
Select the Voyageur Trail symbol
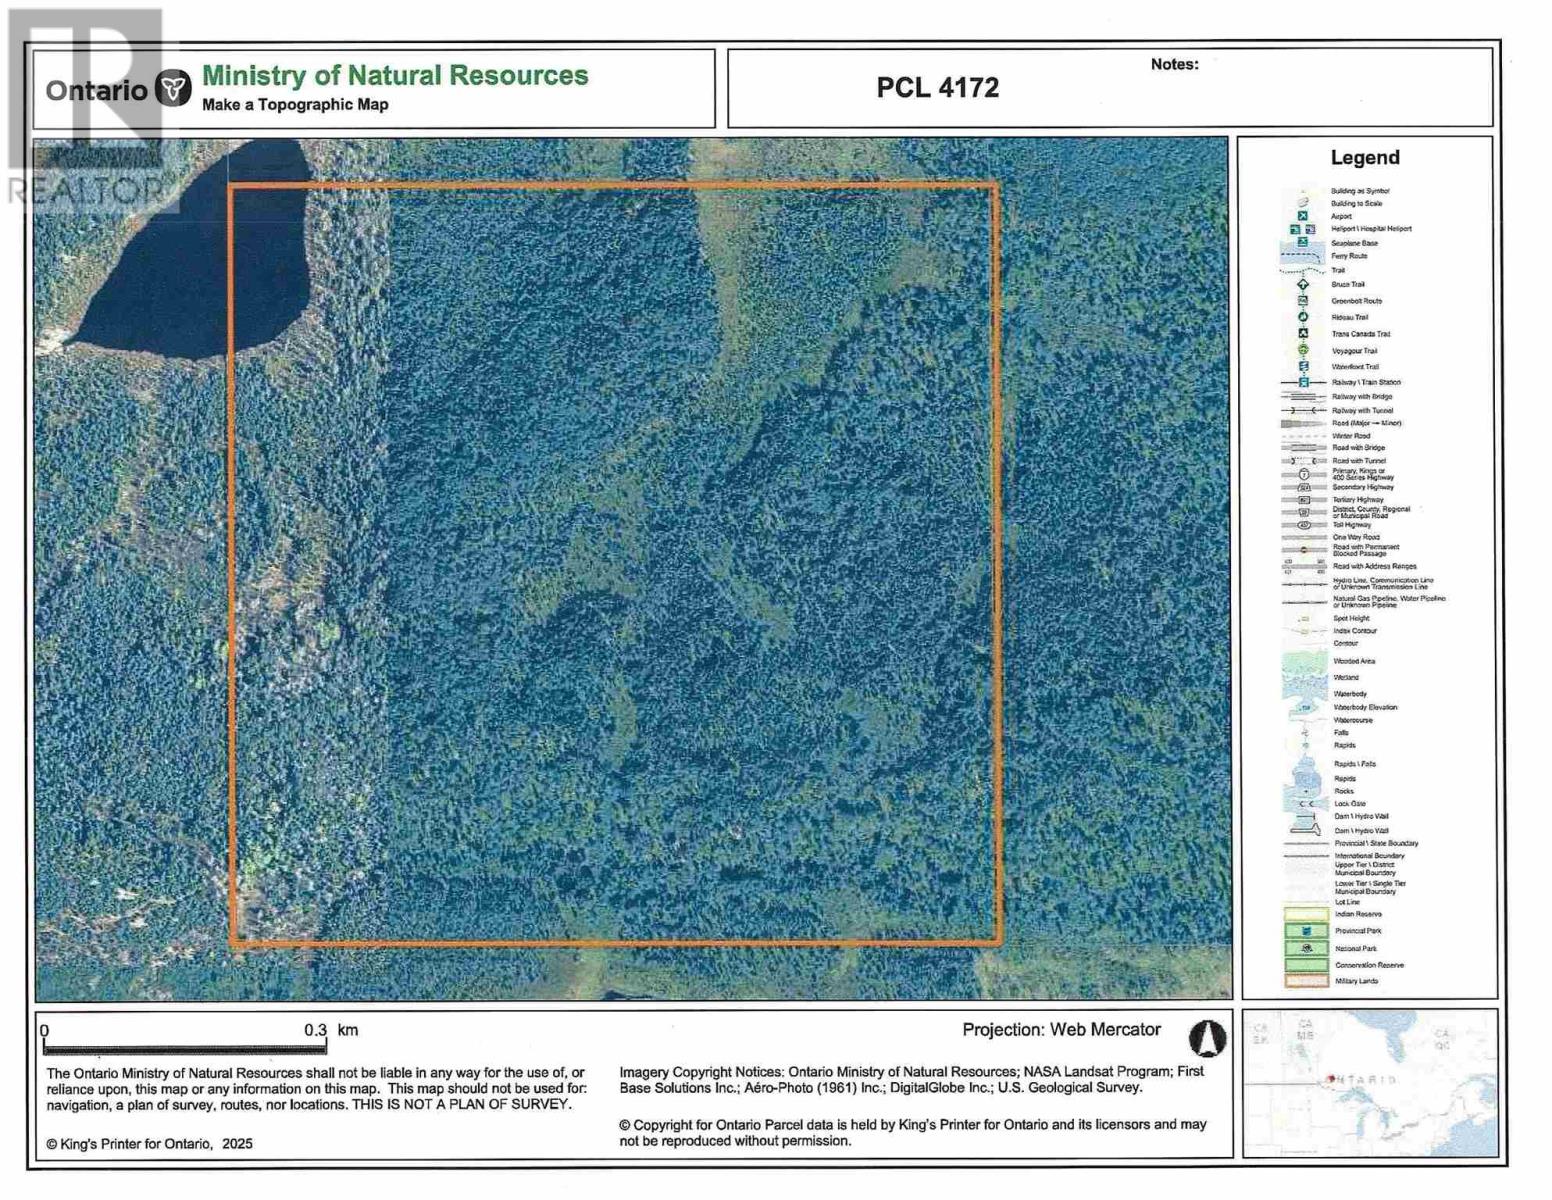tap(1302, 349)
